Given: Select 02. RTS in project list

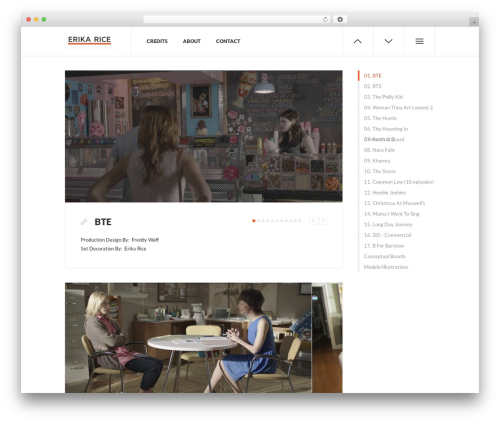Looking at the screenshot, I should click(372, 86).
